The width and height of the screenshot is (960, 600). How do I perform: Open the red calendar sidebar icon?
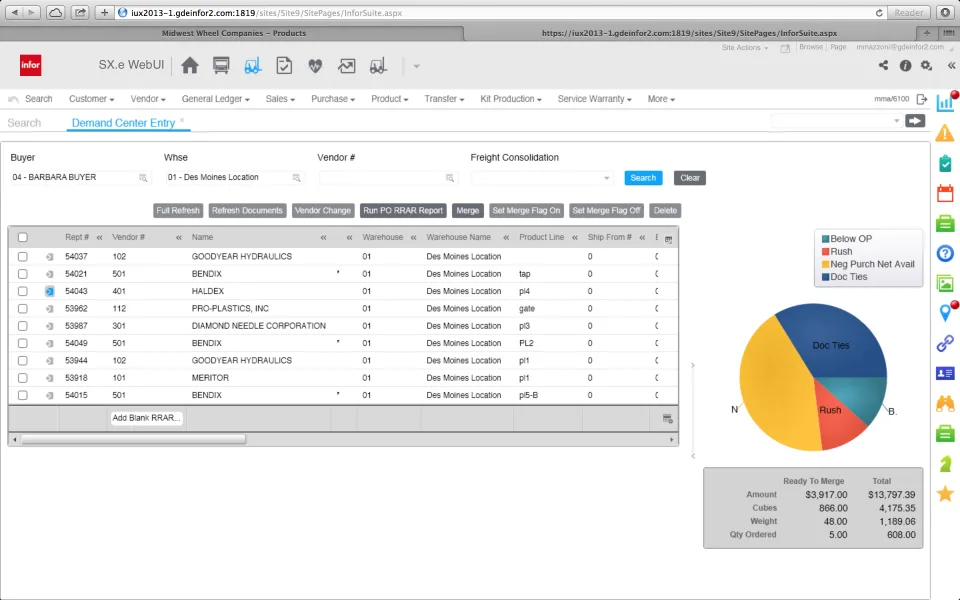945,193
